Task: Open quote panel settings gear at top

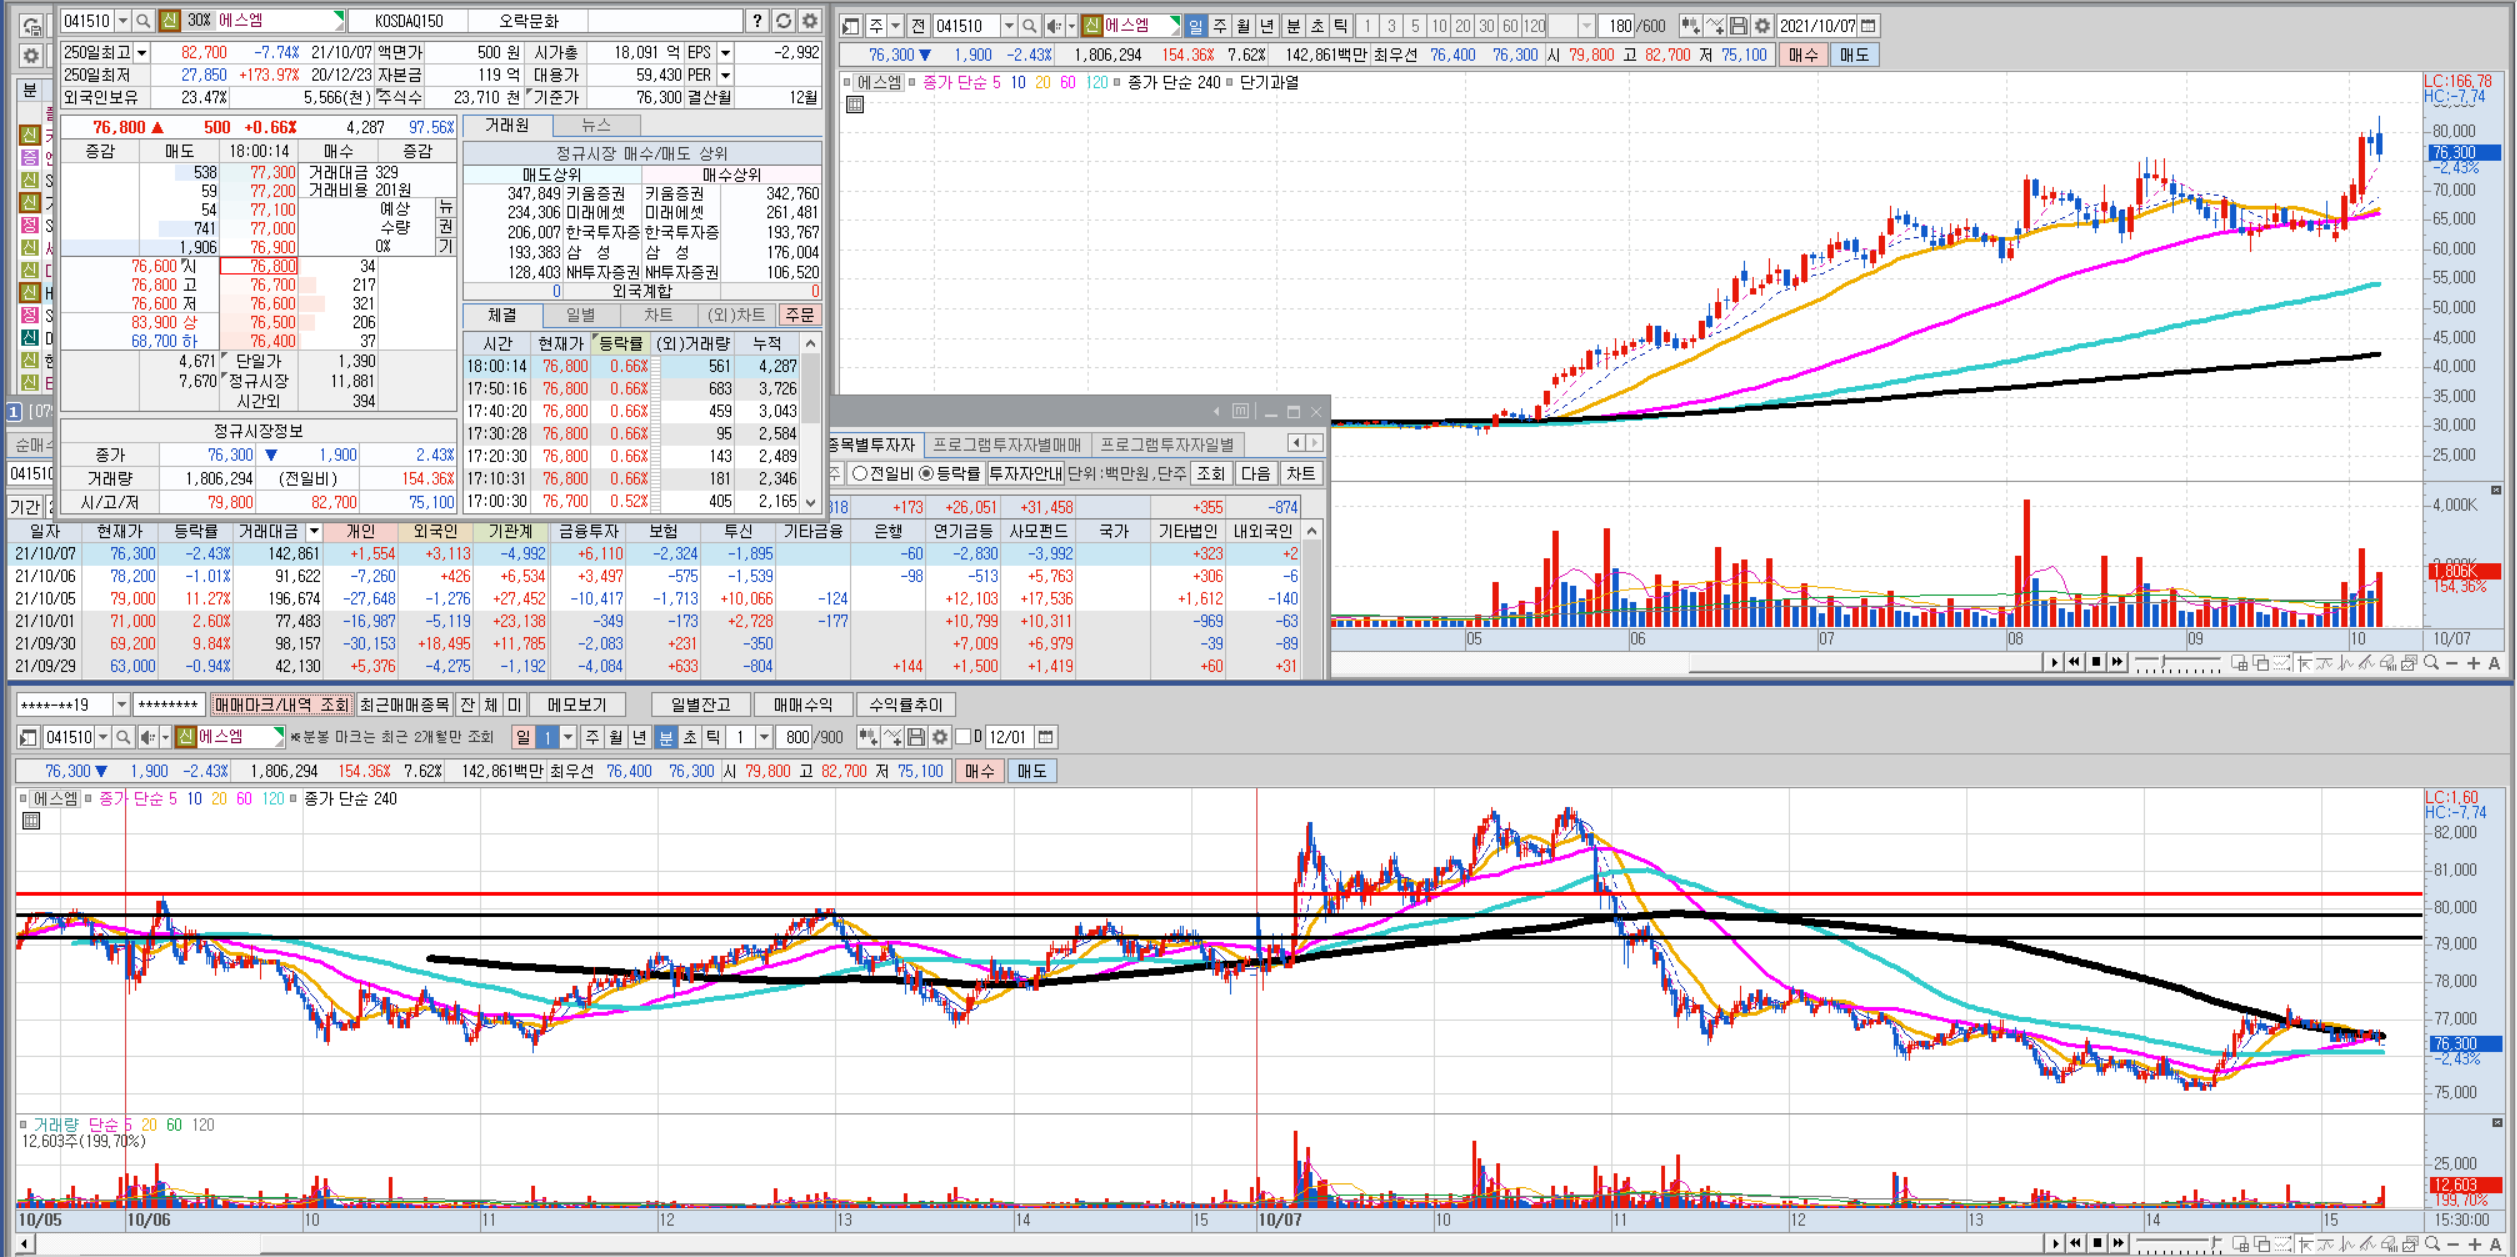Action: coord(809,21)
